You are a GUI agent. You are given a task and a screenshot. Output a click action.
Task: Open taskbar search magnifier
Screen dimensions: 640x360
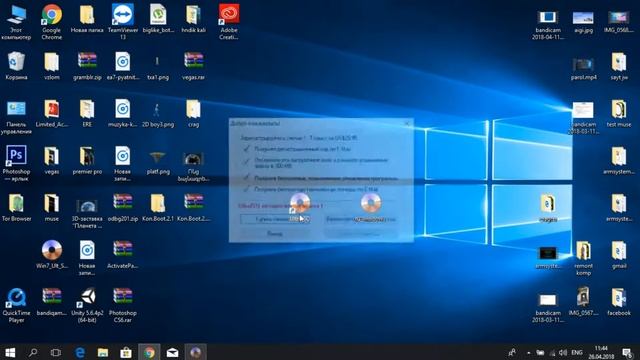tap(33, 352)
